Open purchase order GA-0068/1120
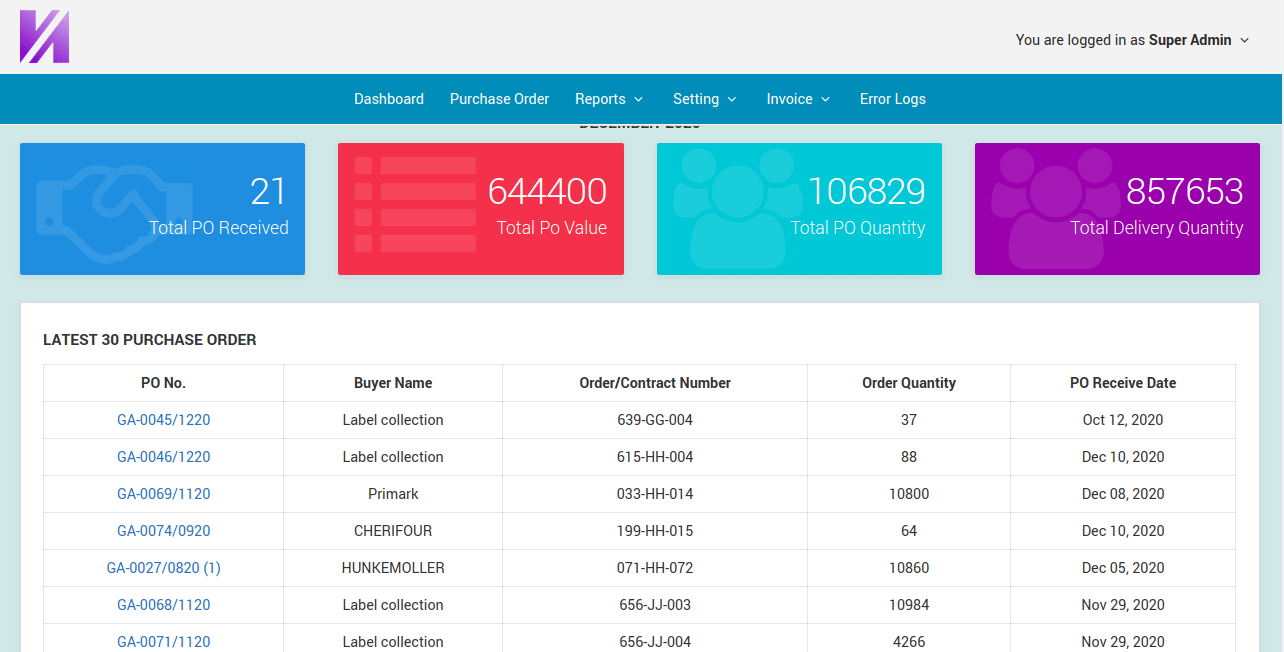The image size is (1284, 652). pos(163,605)
